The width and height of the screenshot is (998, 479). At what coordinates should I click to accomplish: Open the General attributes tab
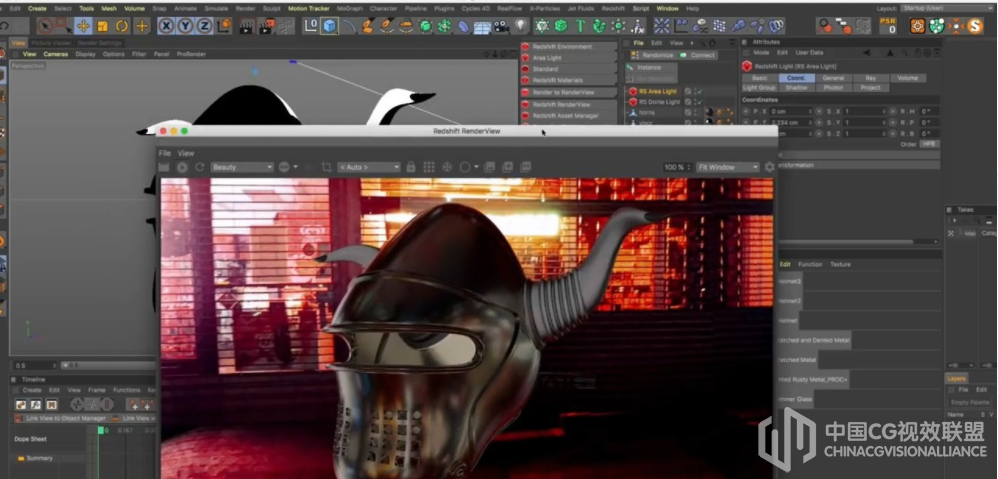[x=833, y=78]
